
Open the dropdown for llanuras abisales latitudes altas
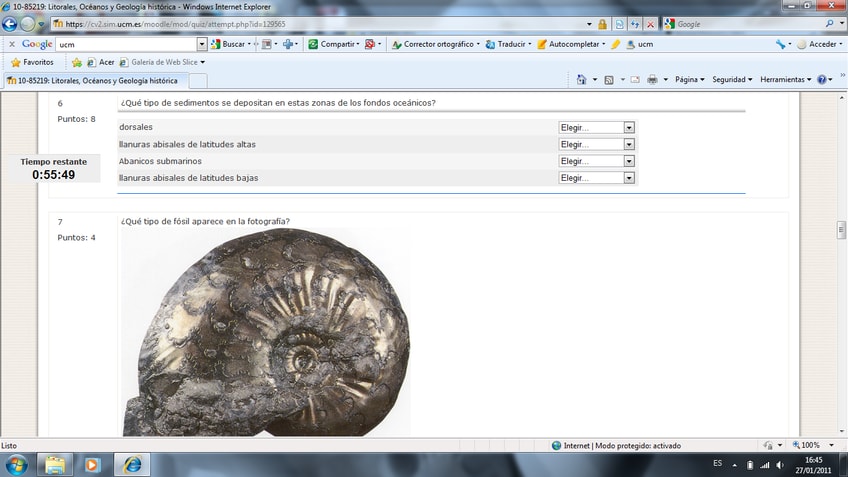[x=597, y=145]
